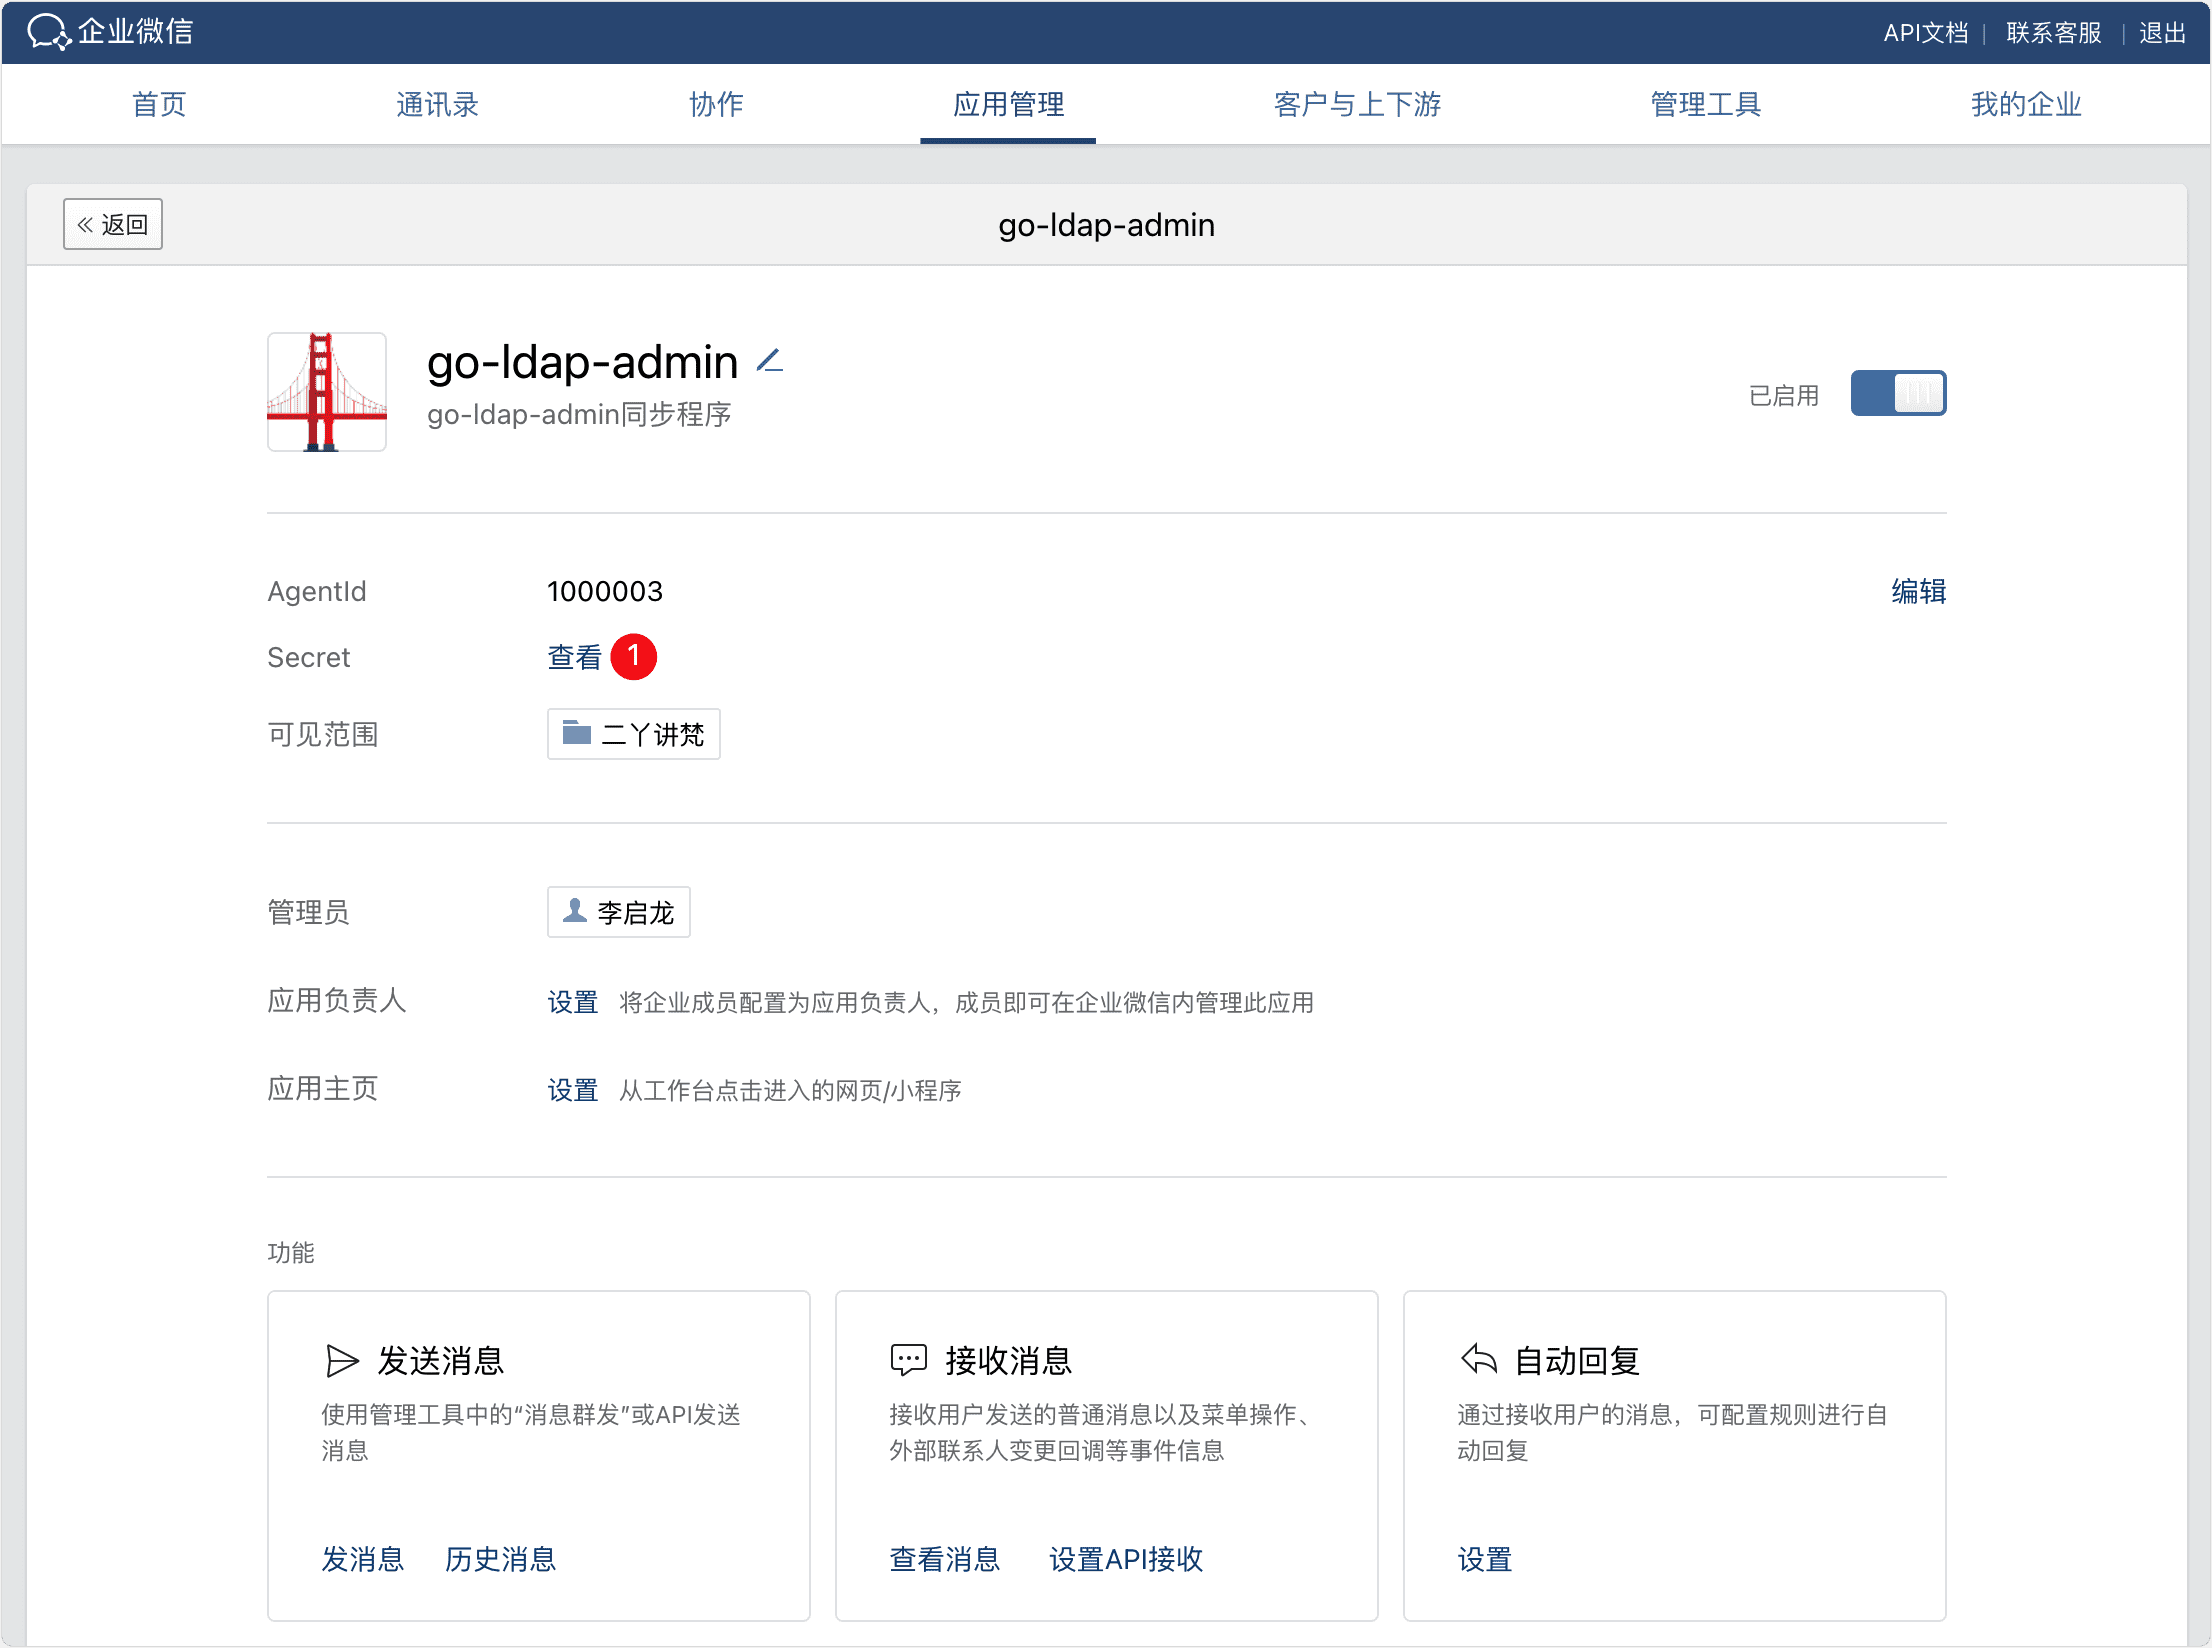Open the 协作 tab
The height and width of the screenshot is (1648, 2212).
(x=716, y=104)
